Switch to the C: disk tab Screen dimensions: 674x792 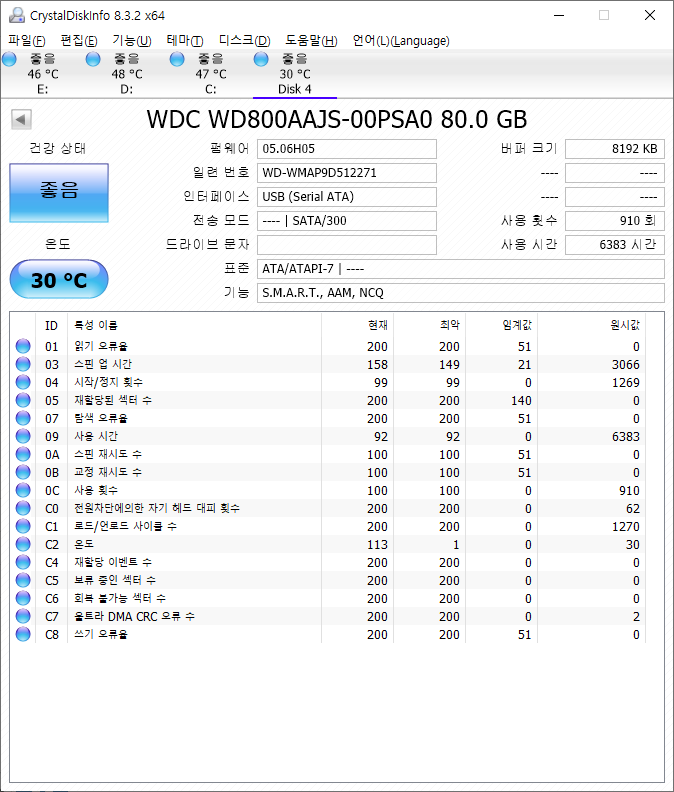coord(211,74)
